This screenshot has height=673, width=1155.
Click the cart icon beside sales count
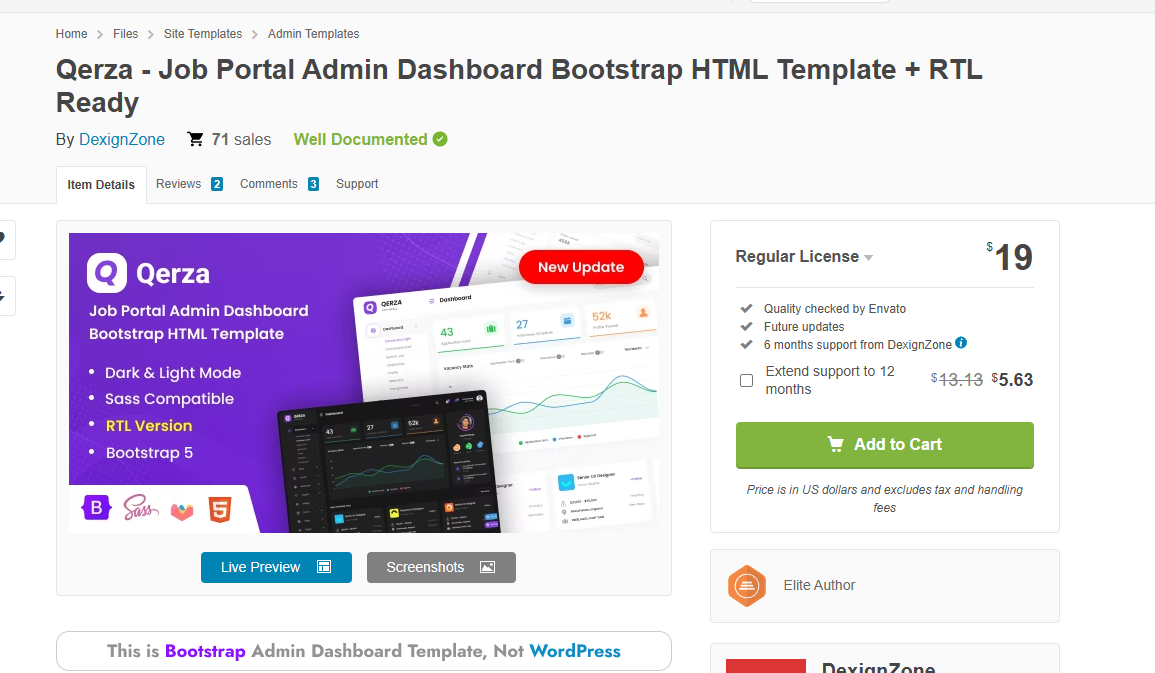196,138
